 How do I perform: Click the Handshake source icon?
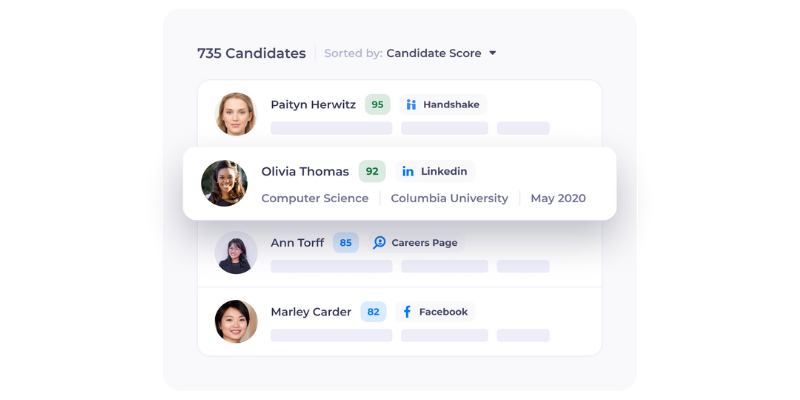tap(411, 104)
